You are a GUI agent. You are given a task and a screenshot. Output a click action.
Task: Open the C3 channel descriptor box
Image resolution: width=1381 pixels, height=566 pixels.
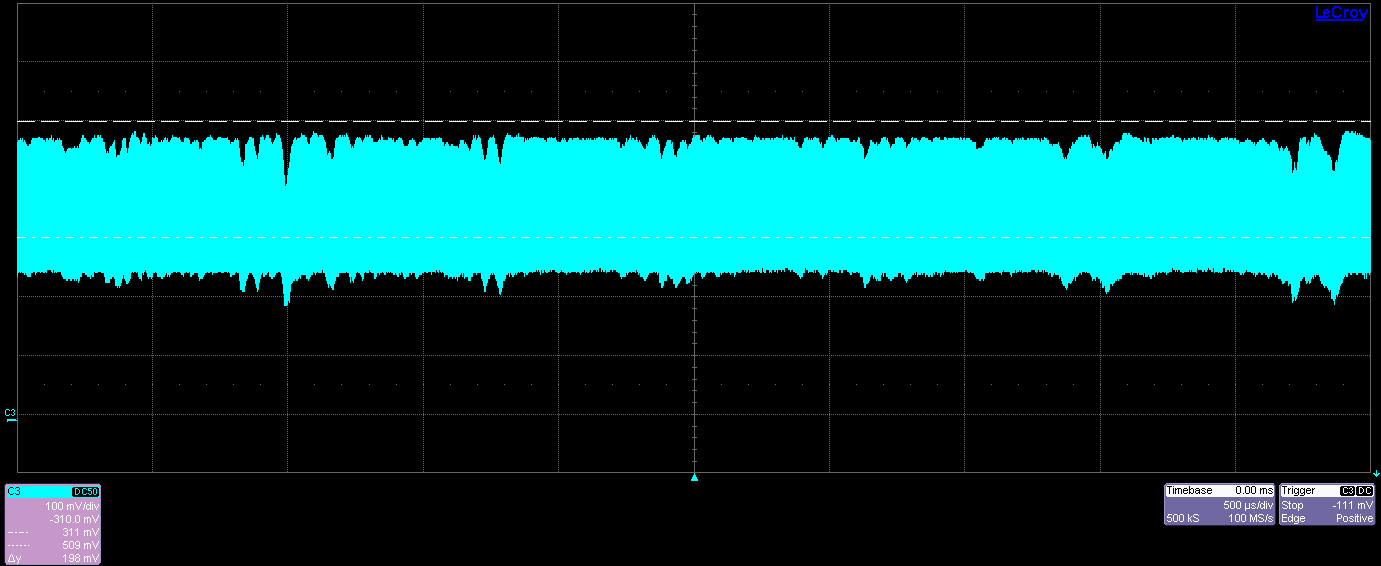coord(53,525)
